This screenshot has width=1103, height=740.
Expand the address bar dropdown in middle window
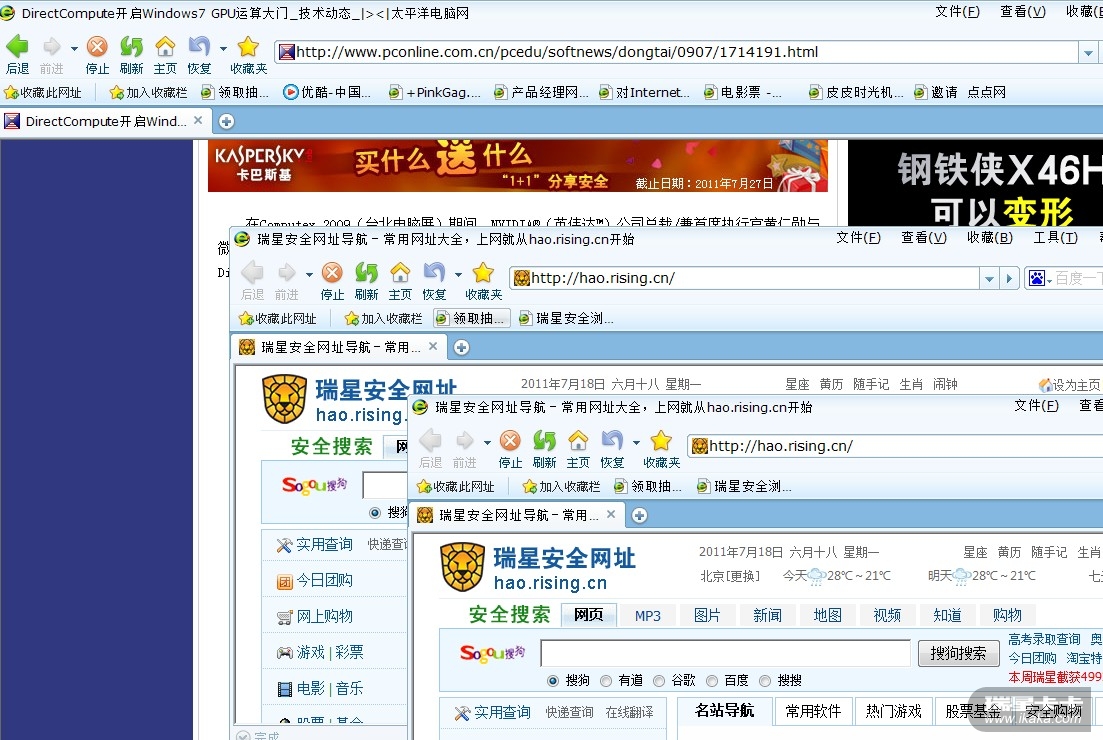pyautogui.click(x=990, y=279)
